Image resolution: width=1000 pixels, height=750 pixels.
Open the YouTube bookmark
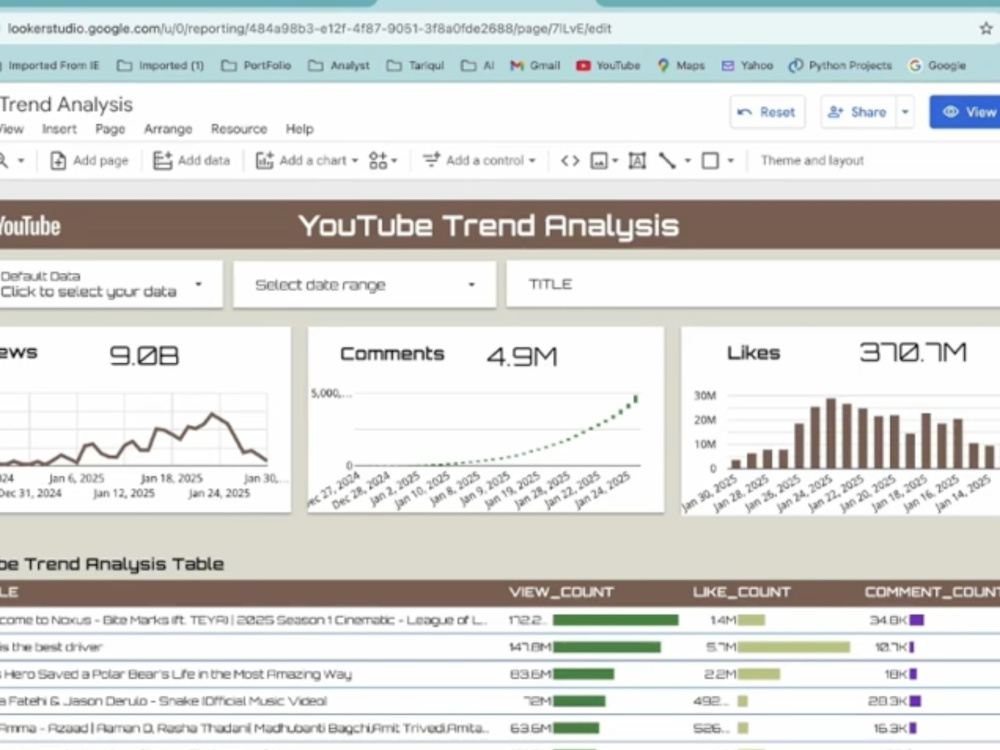pos(608,65)
